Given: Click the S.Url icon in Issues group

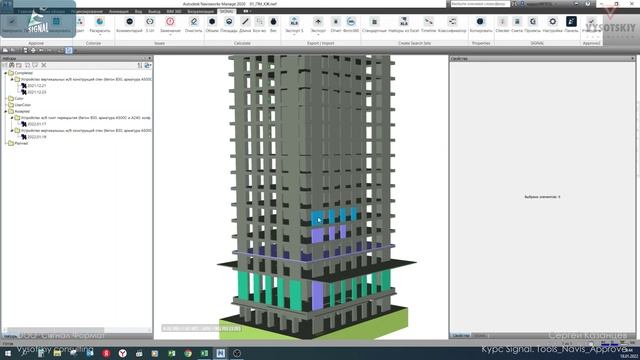Looking at the screenshot, I should pyautogui.click(x=150, y=22).
